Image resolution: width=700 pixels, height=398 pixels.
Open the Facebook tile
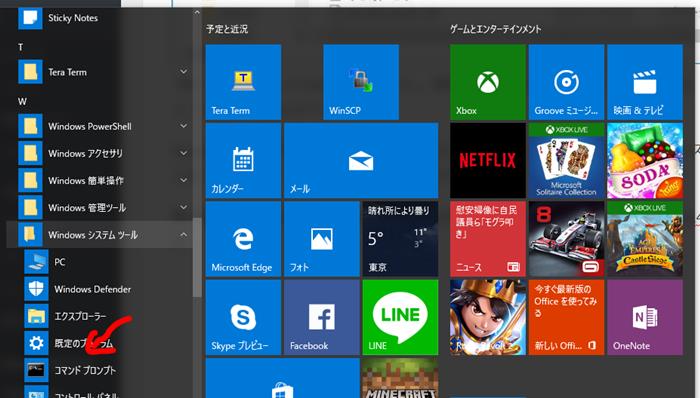click(x=321, y=318)
